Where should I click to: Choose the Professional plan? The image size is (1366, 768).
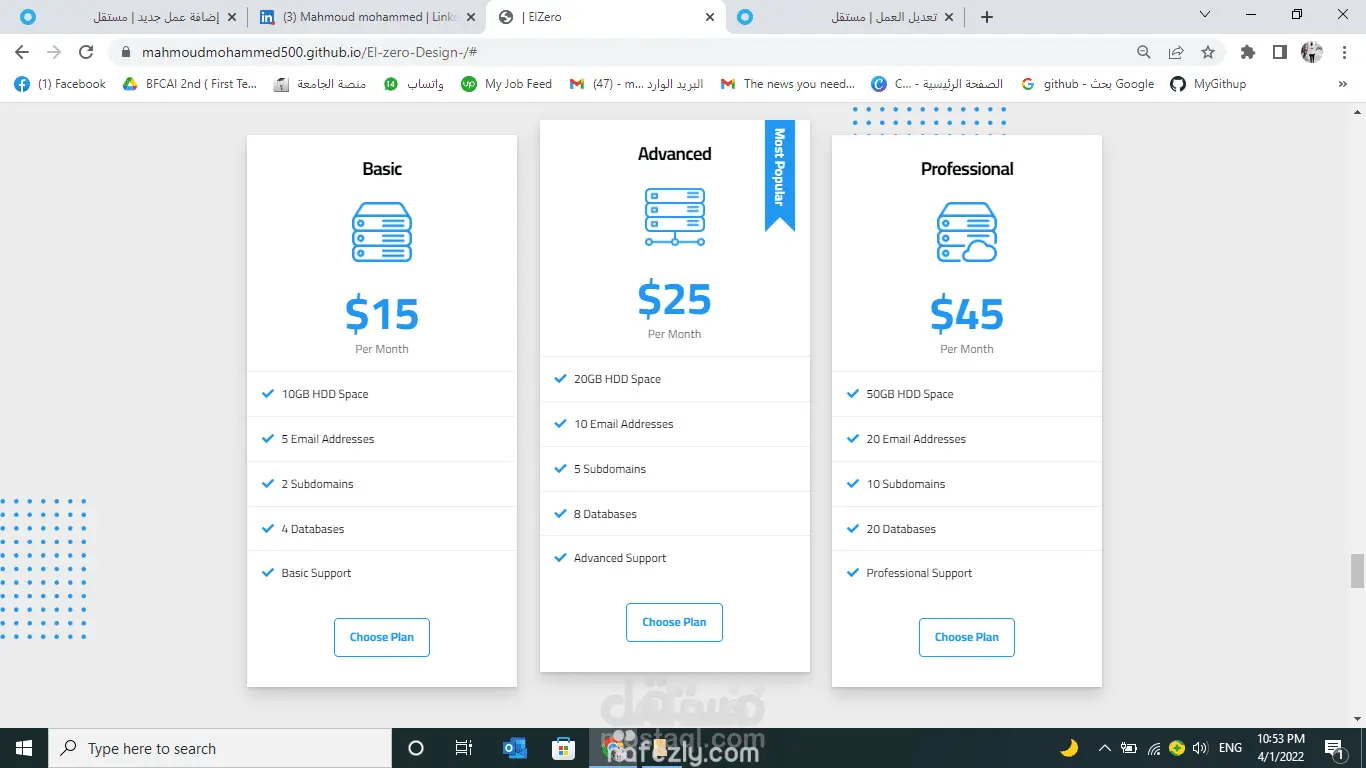(967, 637)
